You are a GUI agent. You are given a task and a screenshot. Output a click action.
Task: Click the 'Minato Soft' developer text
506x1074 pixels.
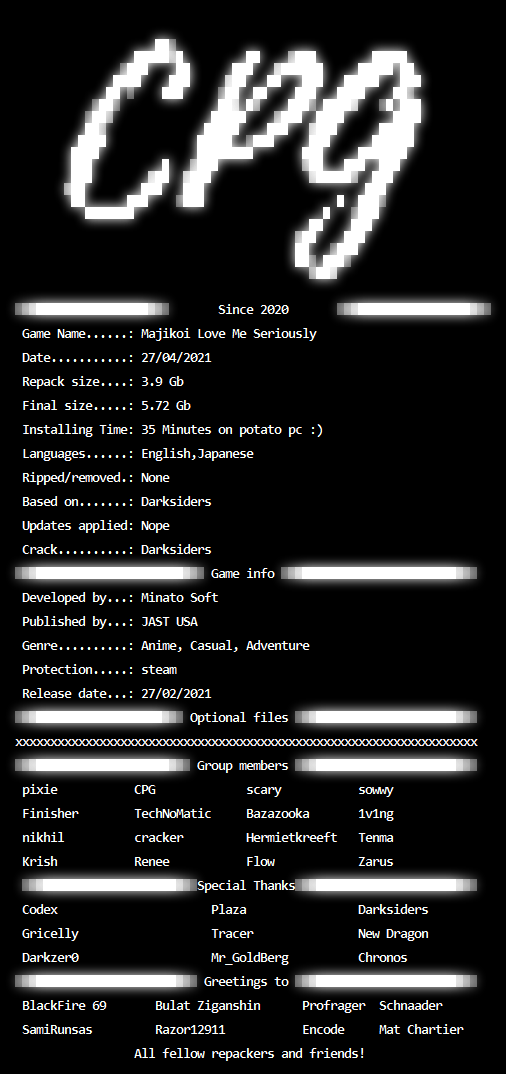(x=179, y=597)
